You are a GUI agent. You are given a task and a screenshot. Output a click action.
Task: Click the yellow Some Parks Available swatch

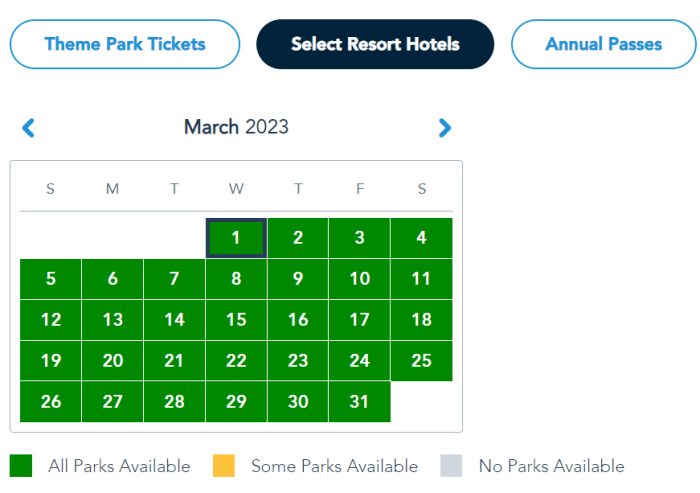(x=224, y=466)
